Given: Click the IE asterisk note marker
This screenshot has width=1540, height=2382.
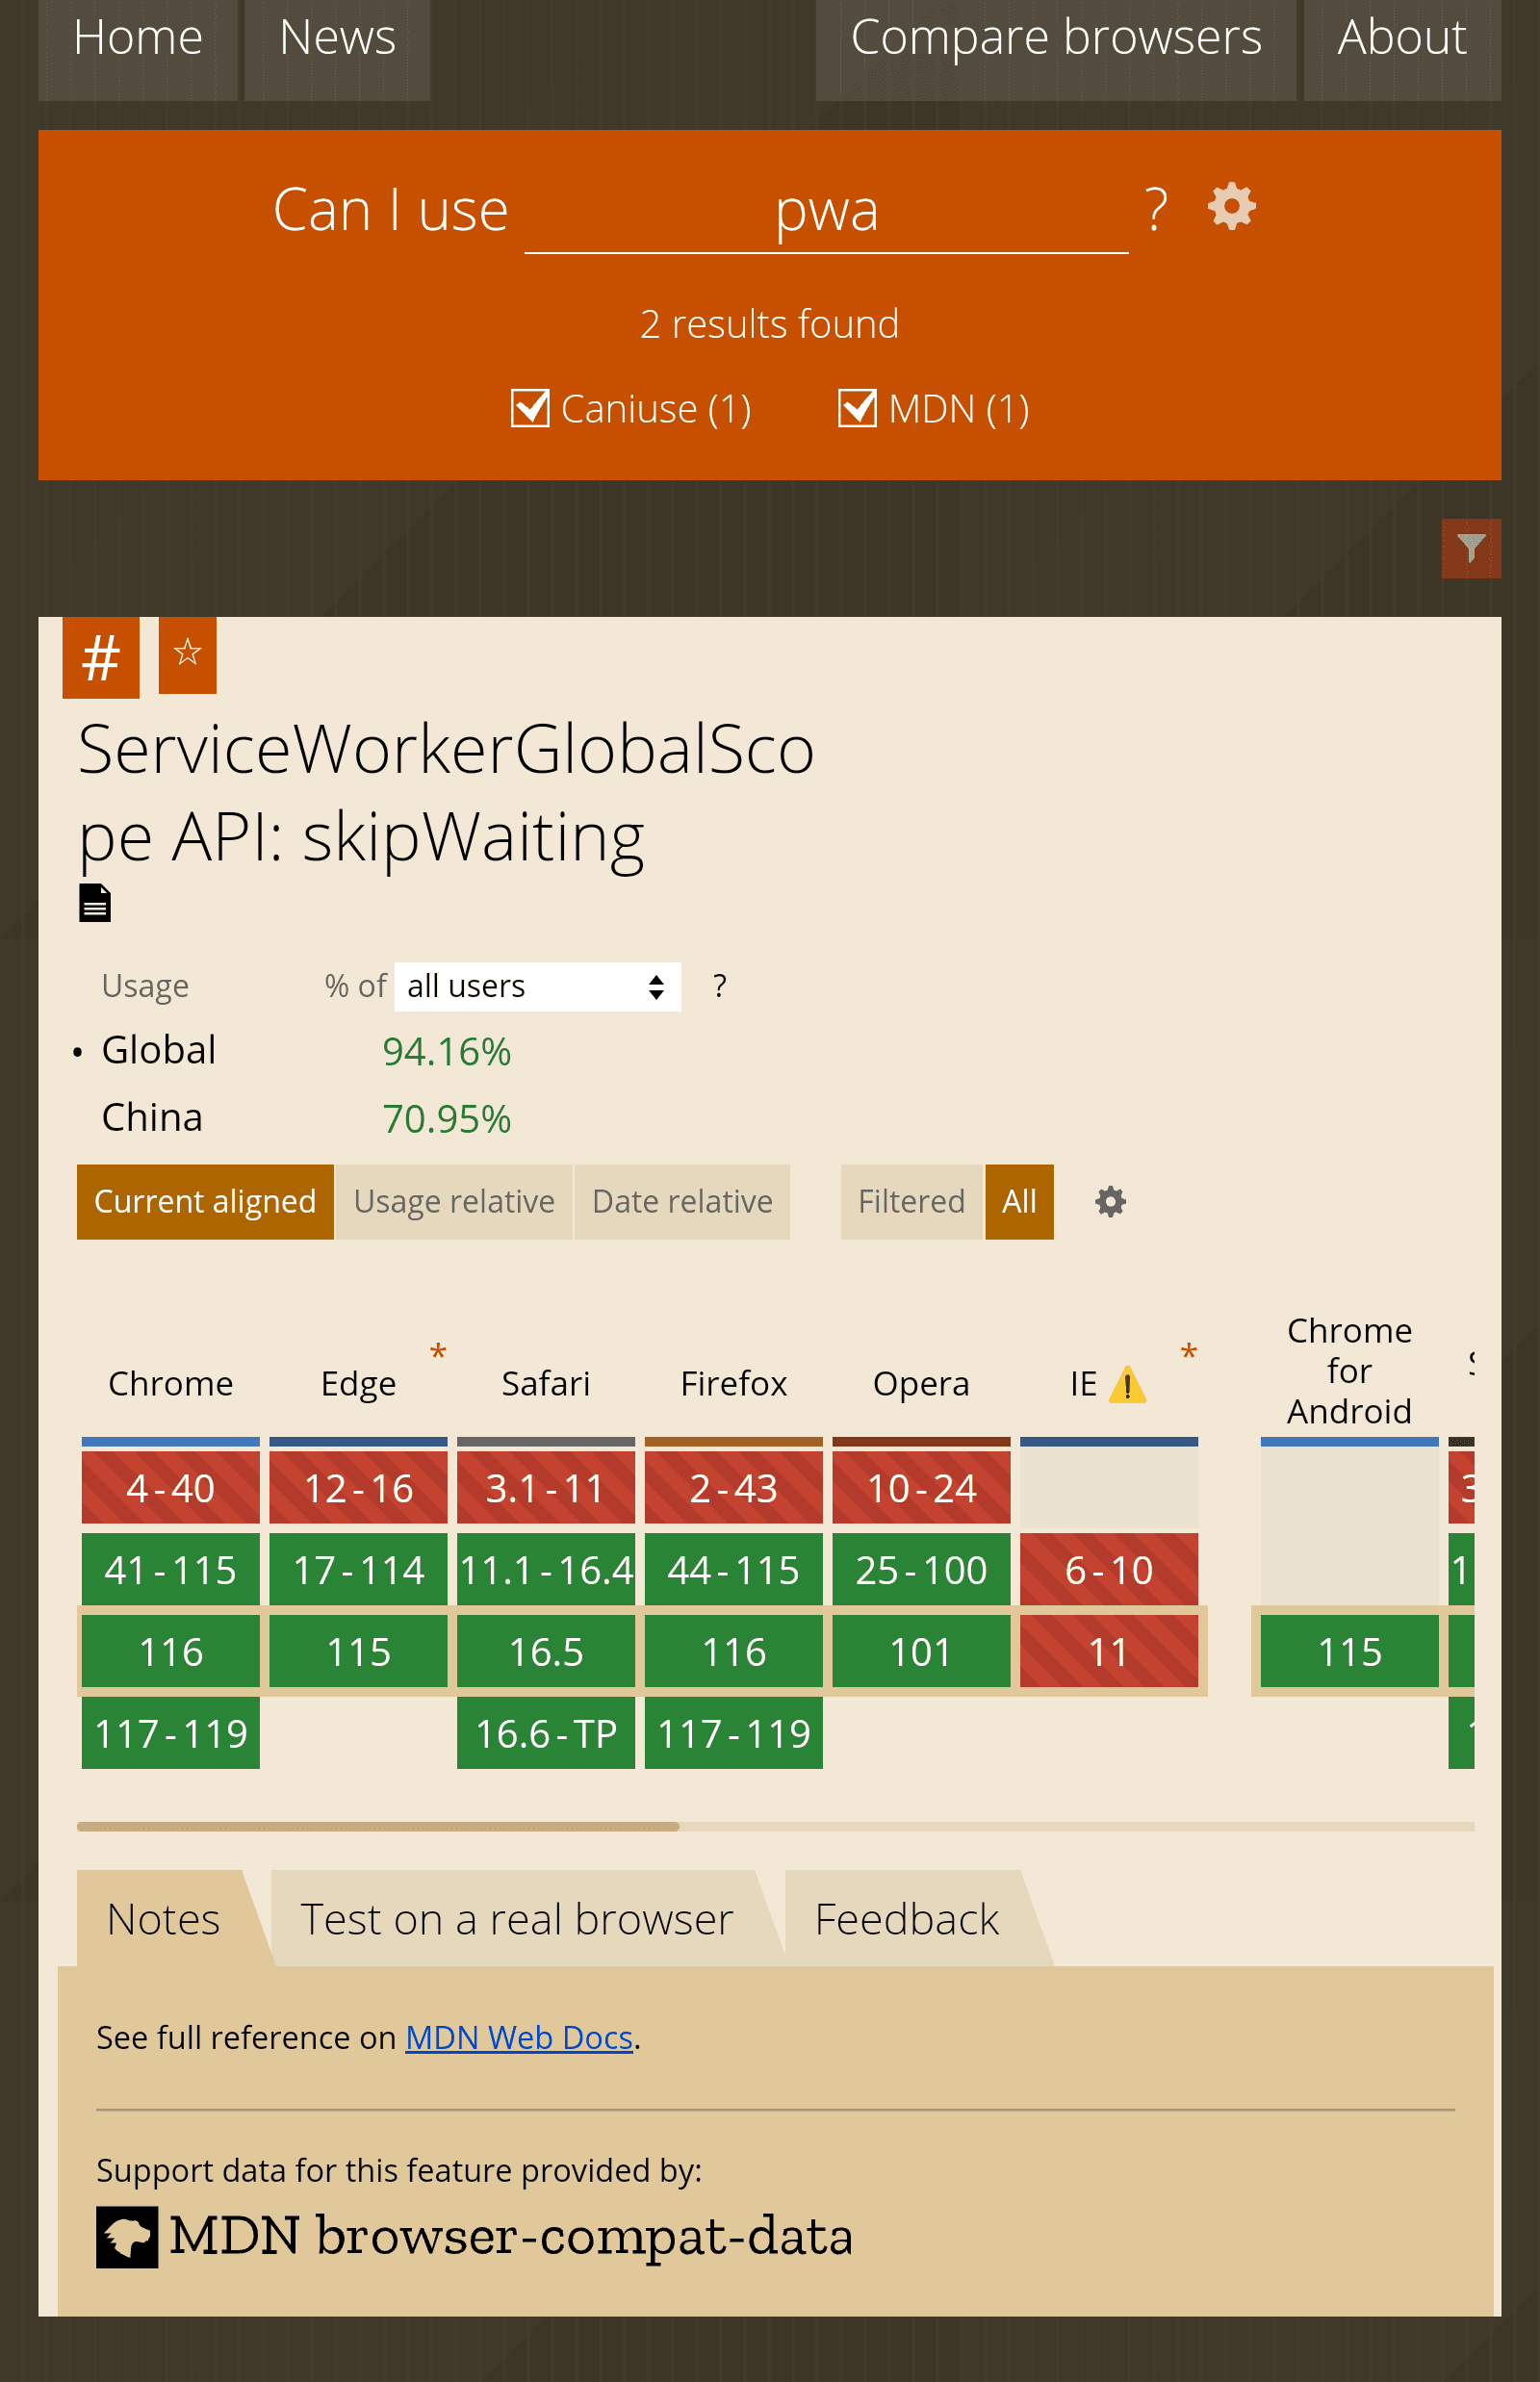Looking at the screenshot, I should pyautogui.click(x=1188, y=1354).
